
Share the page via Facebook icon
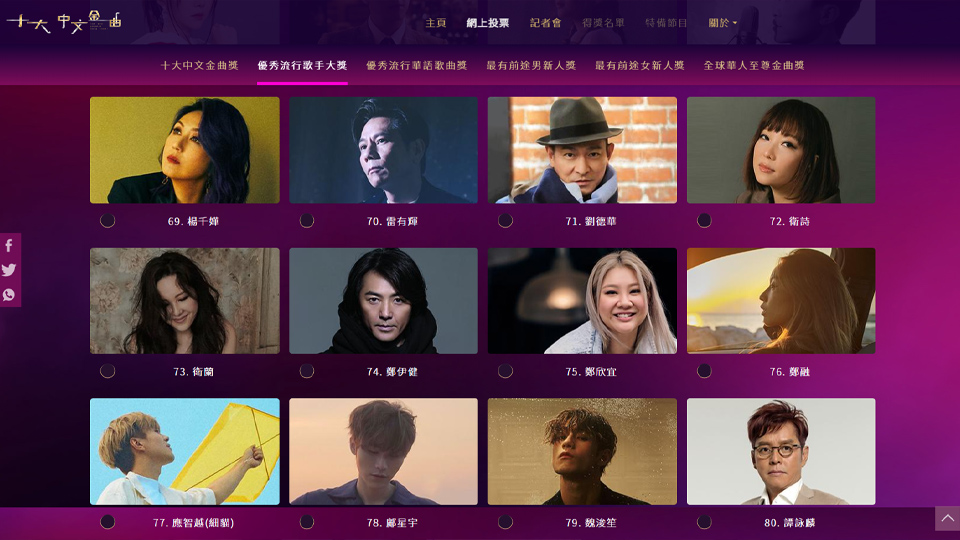(9, 246)
